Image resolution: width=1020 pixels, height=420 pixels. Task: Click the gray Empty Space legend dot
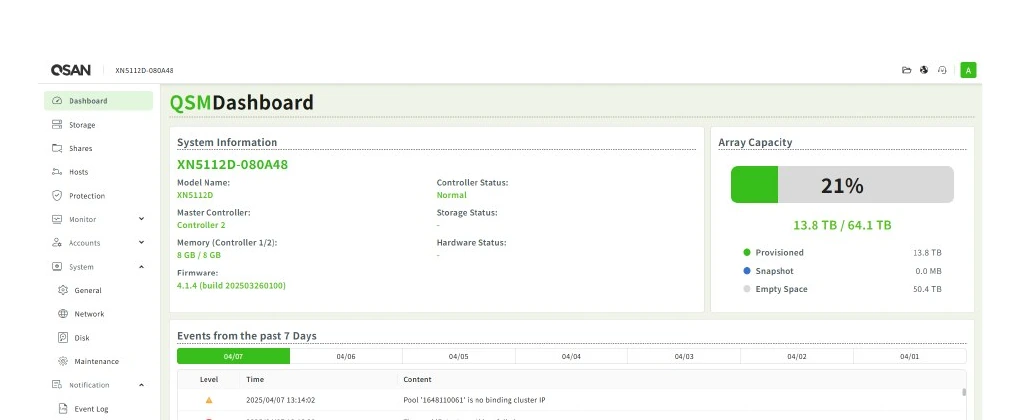click(x=747, y=289)
